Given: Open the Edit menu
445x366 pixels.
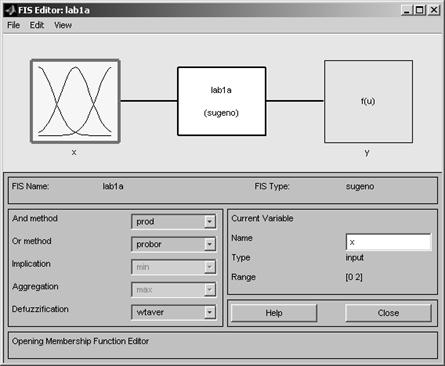Looking at the screenshot, I should click(37, 25).
